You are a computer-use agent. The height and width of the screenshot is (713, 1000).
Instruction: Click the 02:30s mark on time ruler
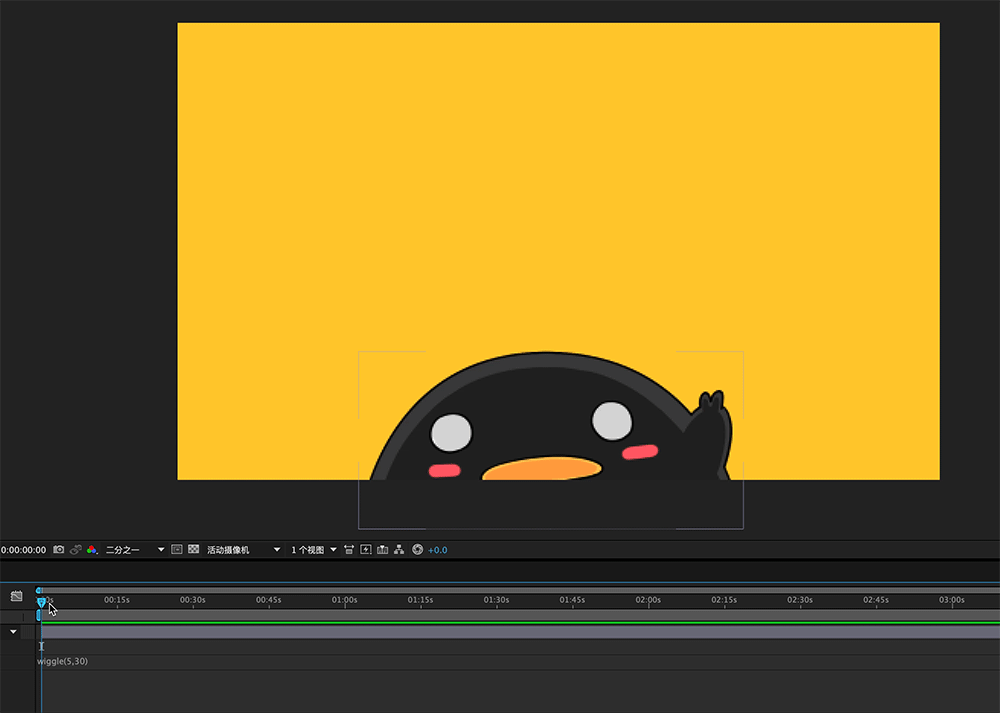[800, 599]
